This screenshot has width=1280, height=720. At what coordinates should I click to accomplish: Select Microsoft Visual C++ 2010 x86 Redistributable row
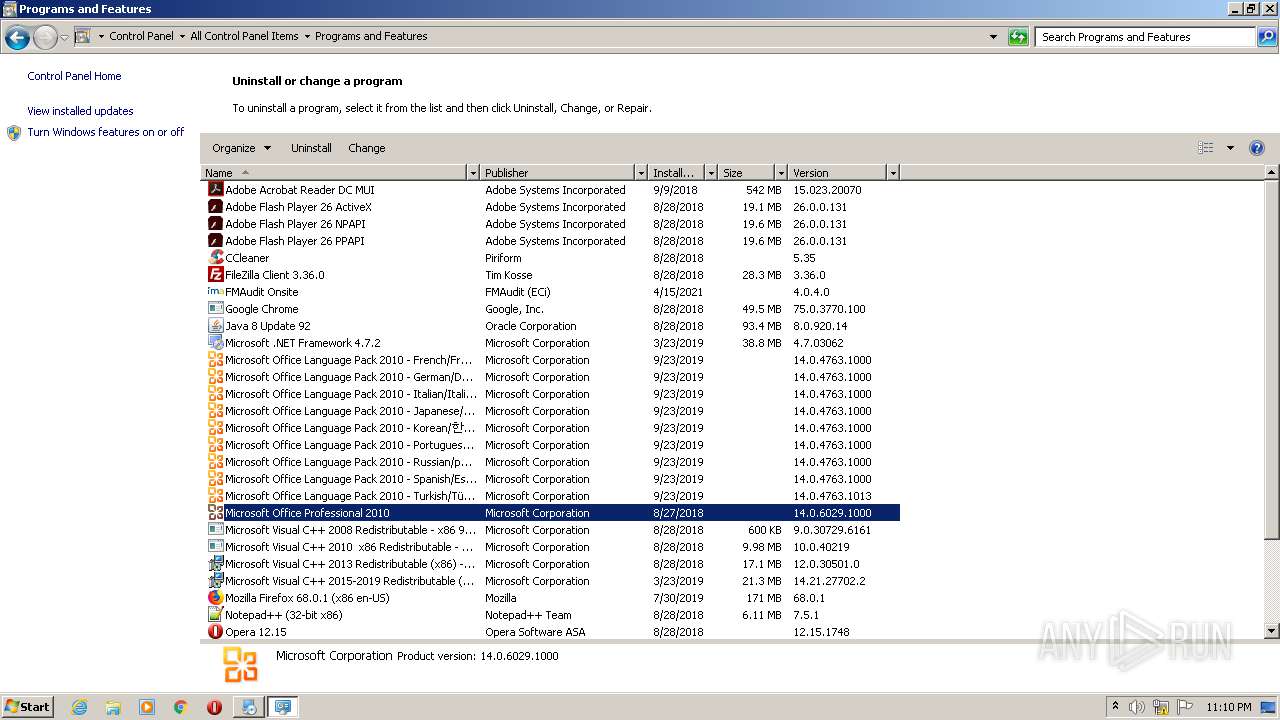(550, 546)
